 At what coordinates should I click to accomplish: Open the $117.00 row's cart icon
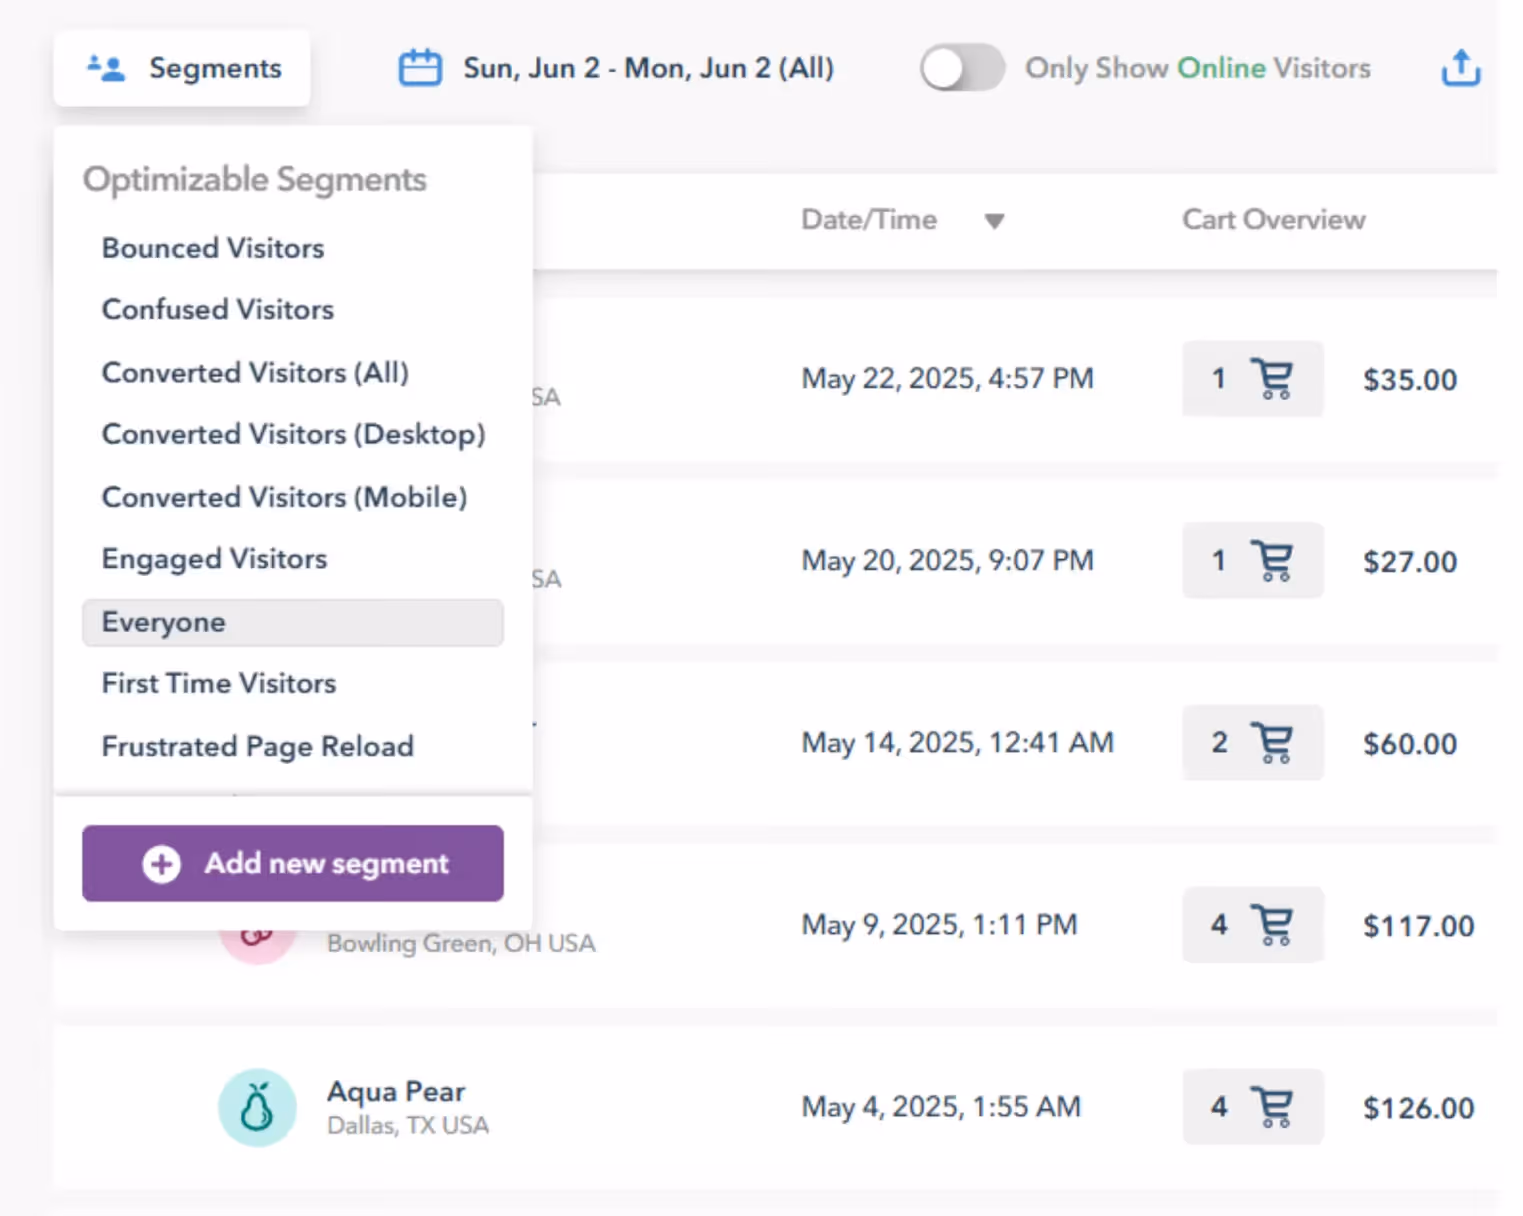coord(1273,925)
